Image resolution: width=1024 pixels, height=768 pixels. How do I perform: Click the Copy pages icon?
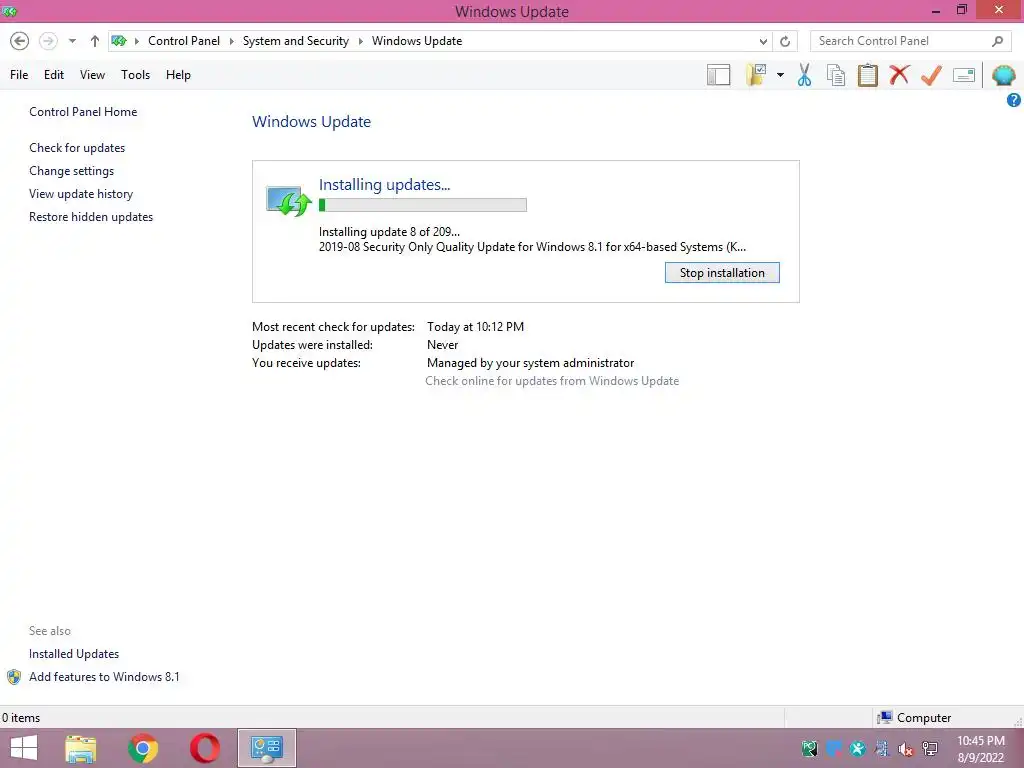click(x=836, y=75)
